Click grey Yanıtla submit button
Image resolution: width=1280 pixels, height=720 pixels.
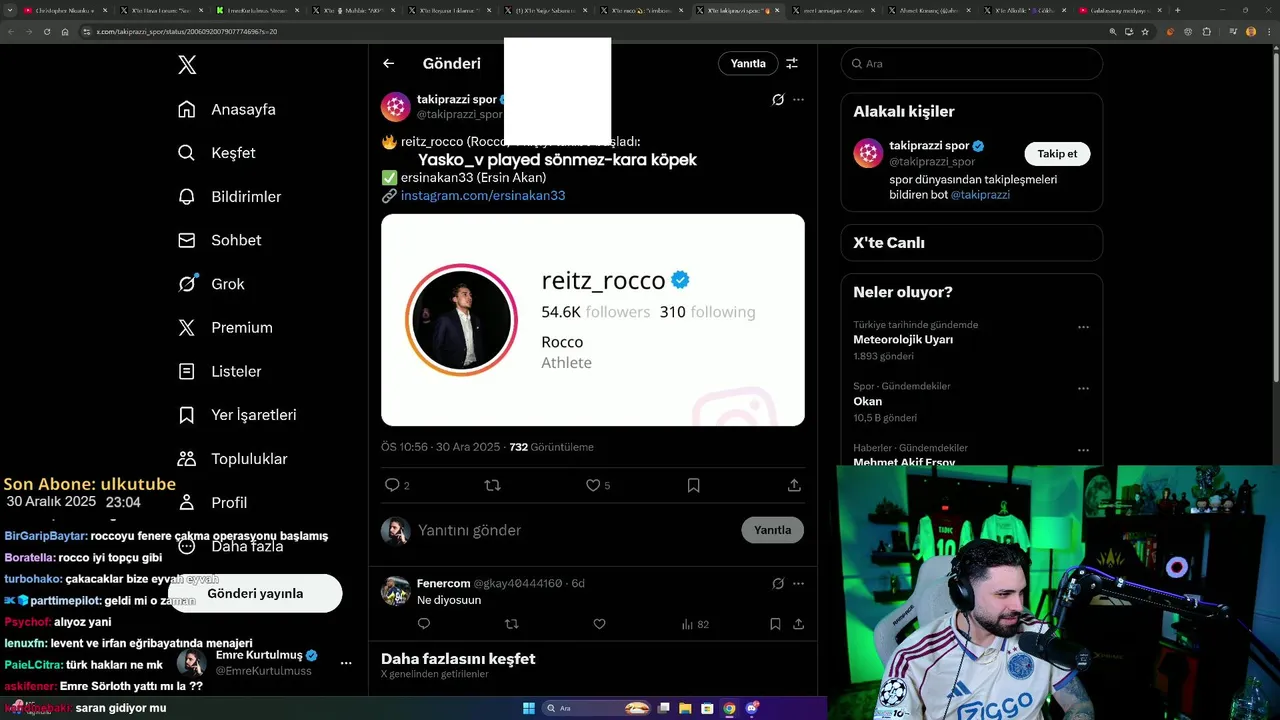point(772,530)
